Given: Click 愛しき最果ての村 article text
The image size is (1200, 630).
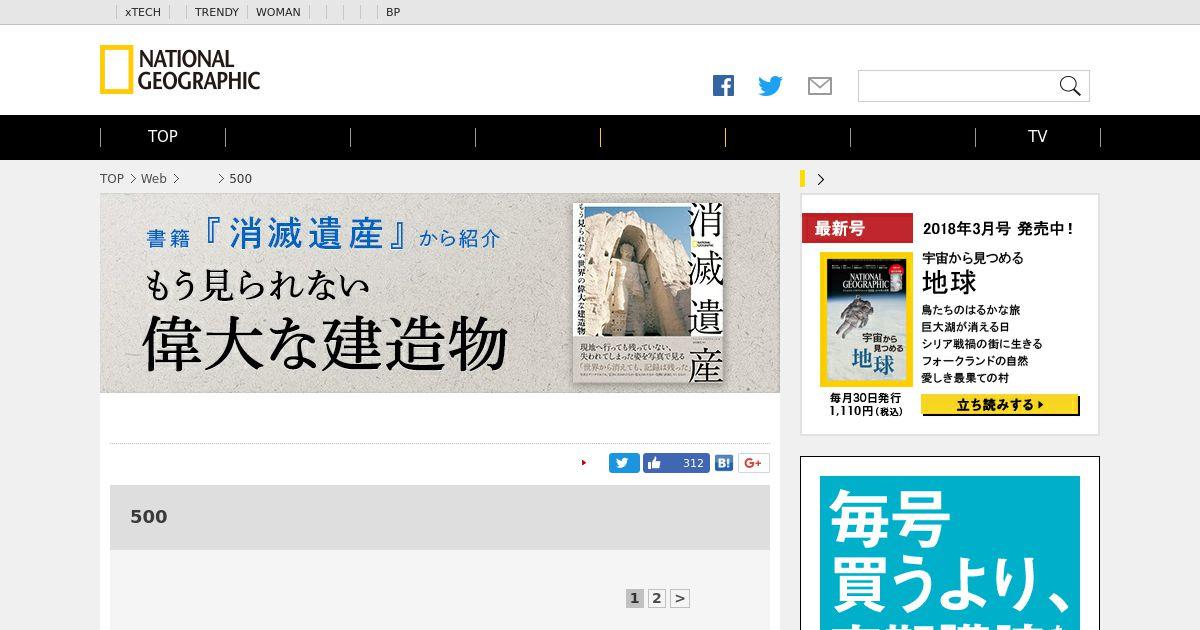Looking at the screenshot, I should coord(965,378).
